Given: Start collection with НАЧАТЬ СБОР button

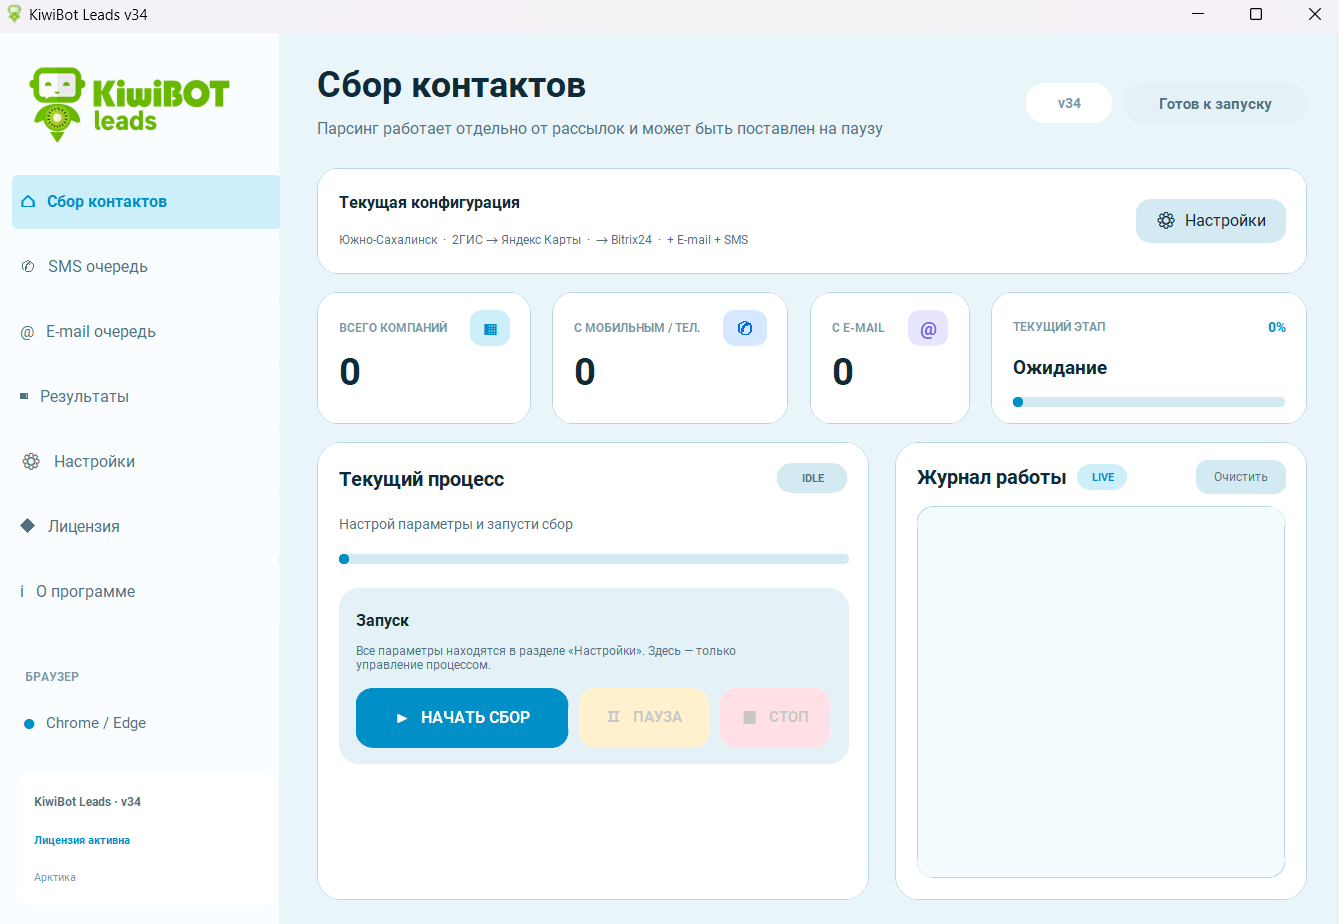Looking at the screenshot, I should [x=462, y=718].
